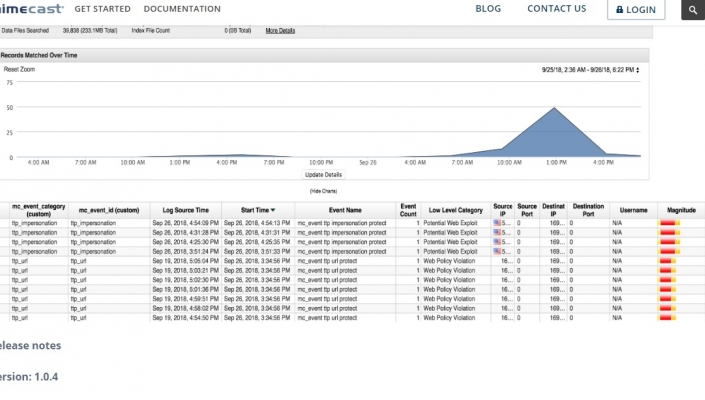Viewport: 705px width, 400px height.
Task: Select the row with log time 4:54:09 PM
Action: coord(352,223)
